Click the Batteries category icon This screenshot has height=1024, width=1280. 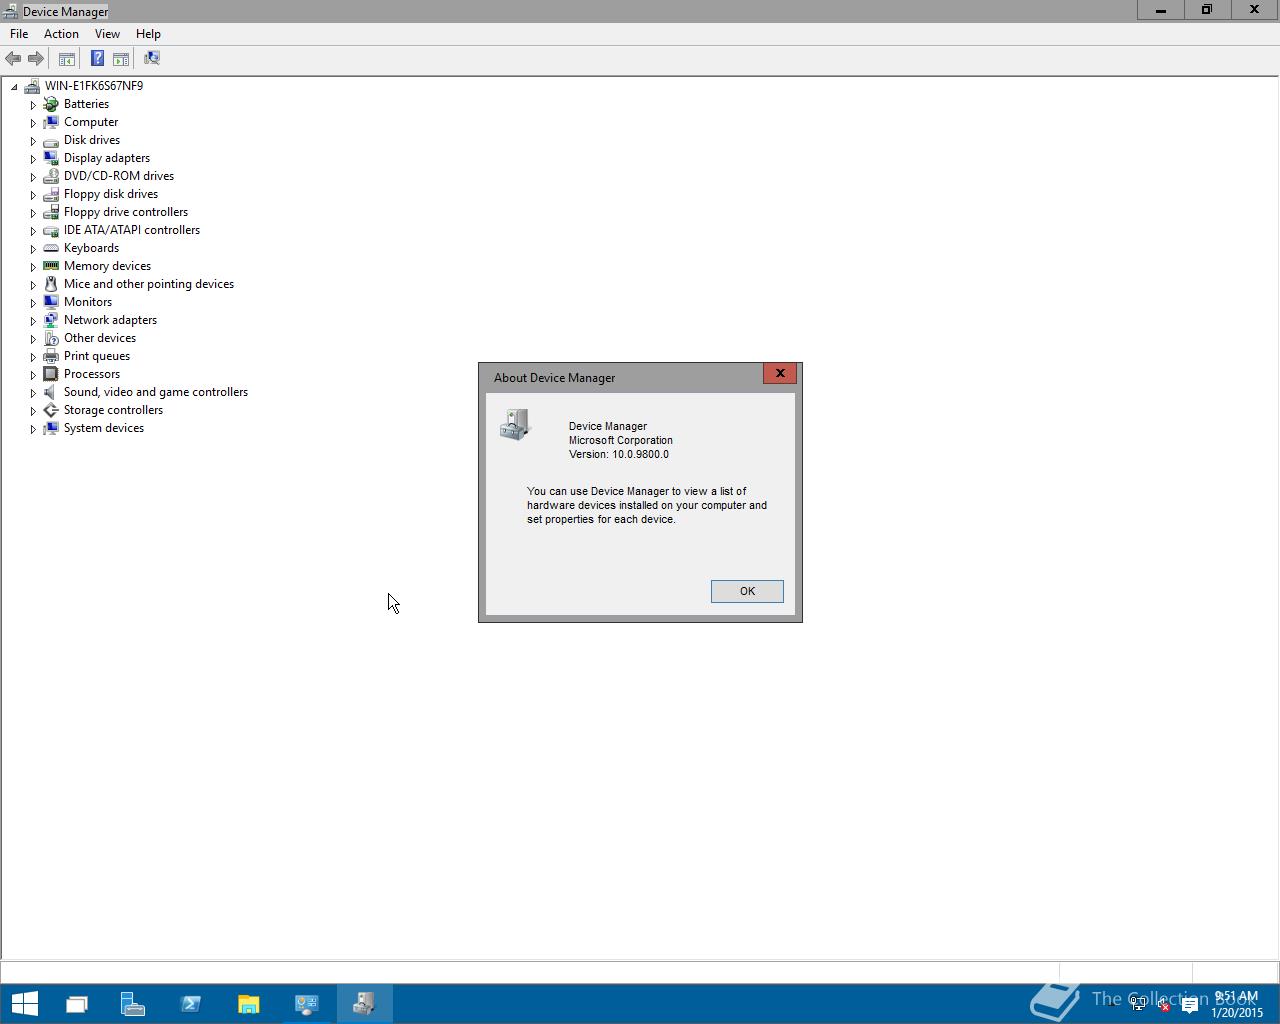51,104
